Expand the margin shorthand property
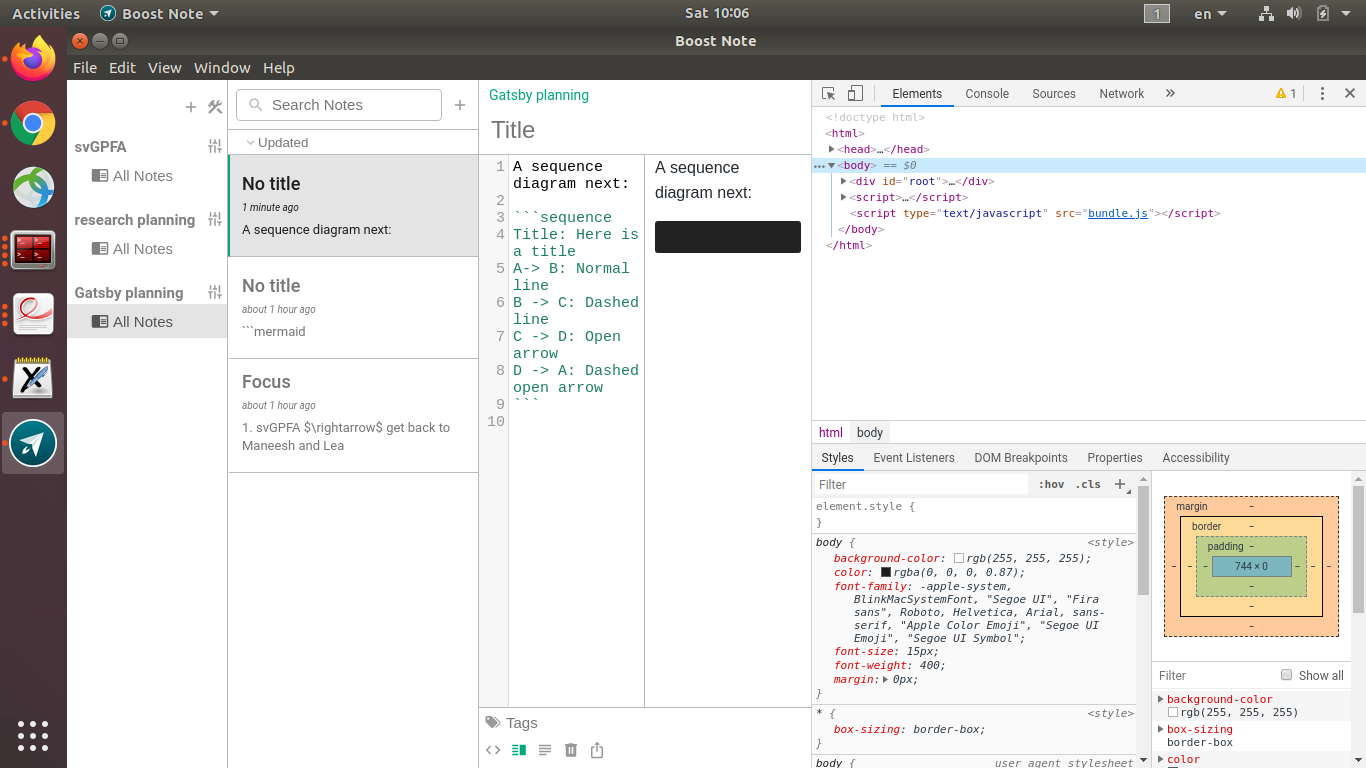Viewport: 1366px width, 768px height. (x=885, y=679)
